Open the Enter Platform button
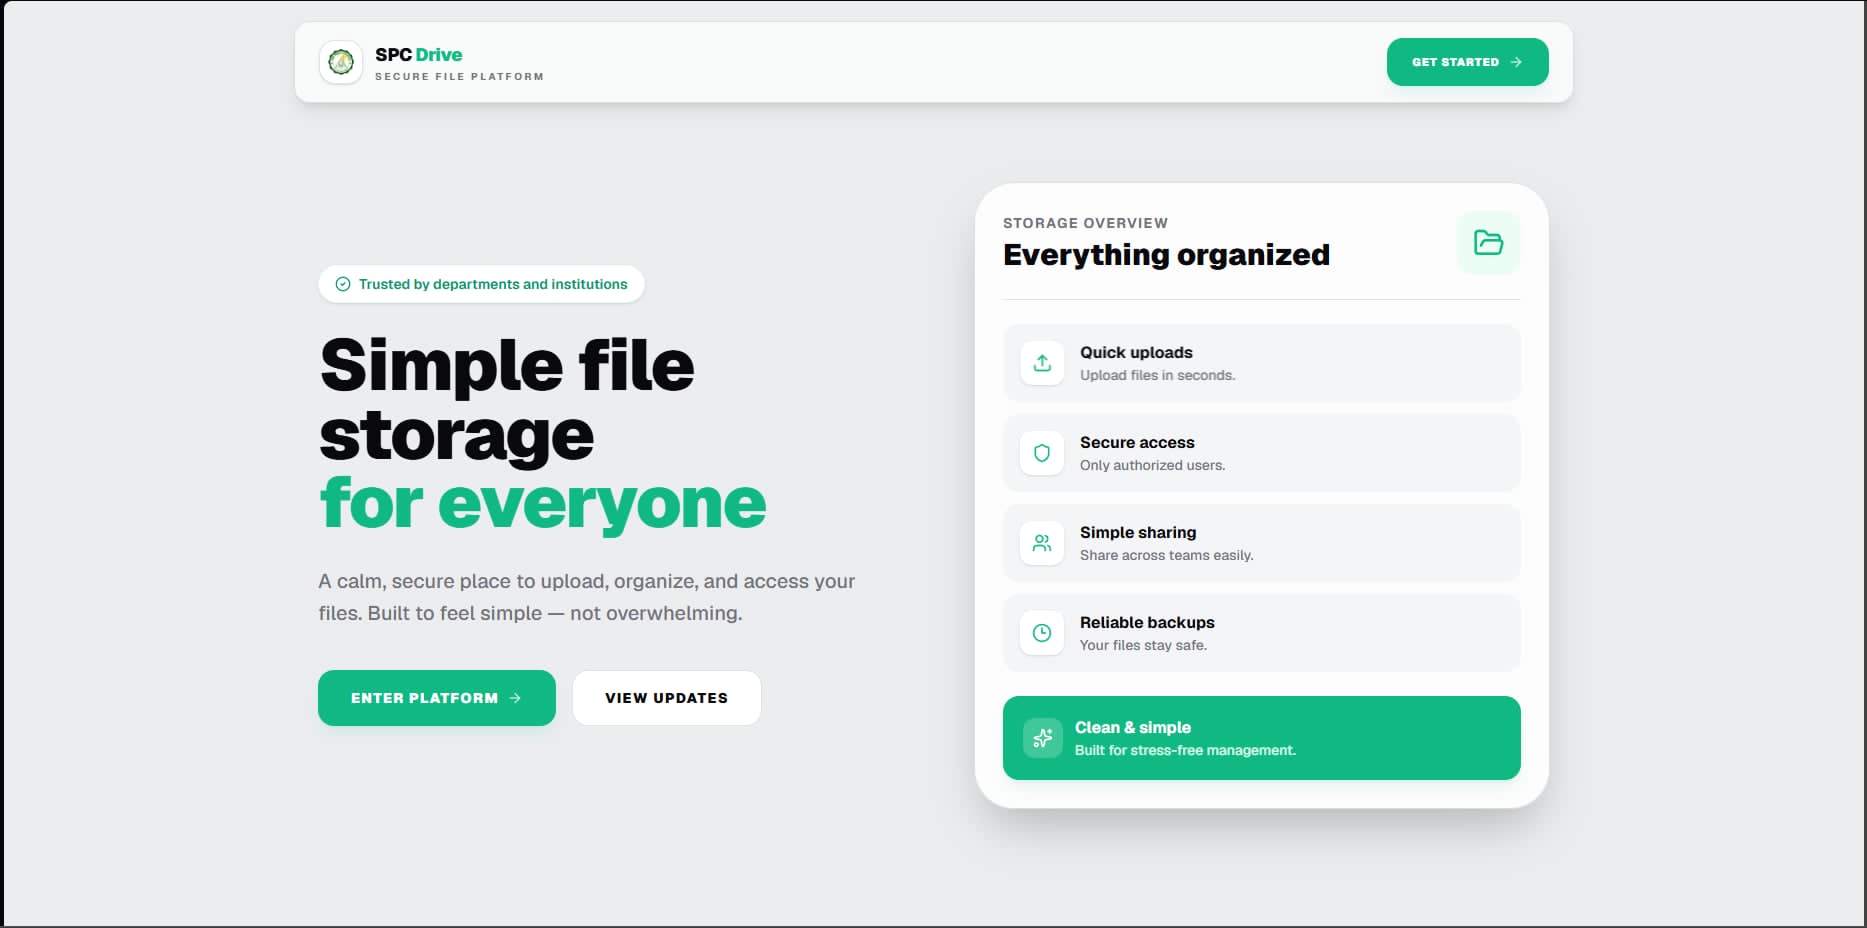Screen dimensions: 1867x928 (x=437, y=698)
